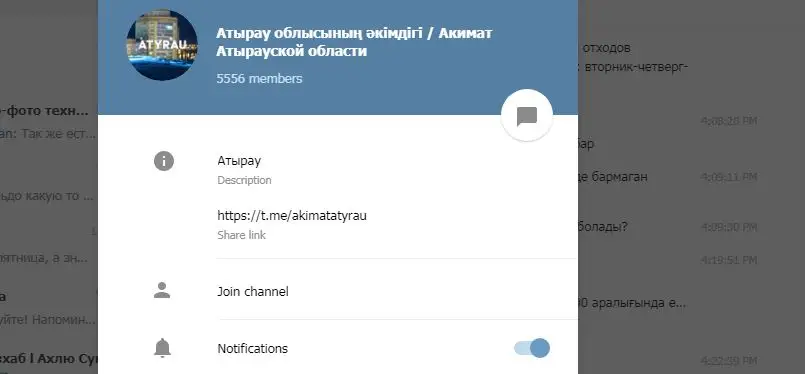The width and height of the screenshot is (805, 374).
Task: Click the Notifications label
Action: [253, 348]
